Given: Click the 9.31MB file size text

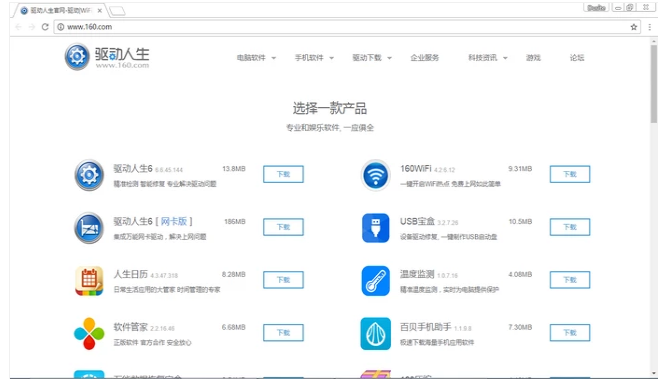Looking at the screenshot, I should [520, 169].
